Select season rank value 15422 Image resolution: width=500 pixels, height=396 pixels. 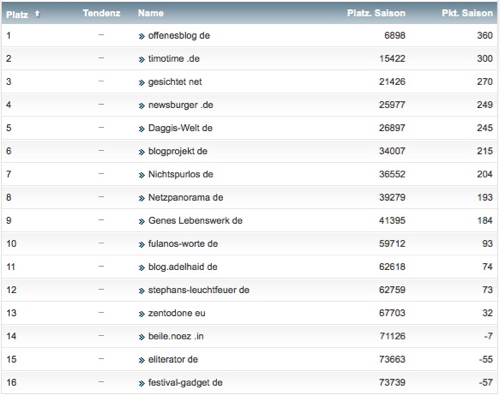pos(392,59)
